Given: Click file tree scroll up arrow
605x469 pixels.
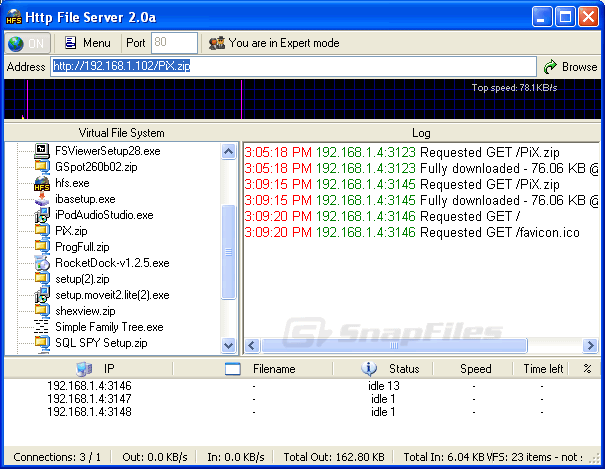Looking at the screenshot, I should coord(228,152).
